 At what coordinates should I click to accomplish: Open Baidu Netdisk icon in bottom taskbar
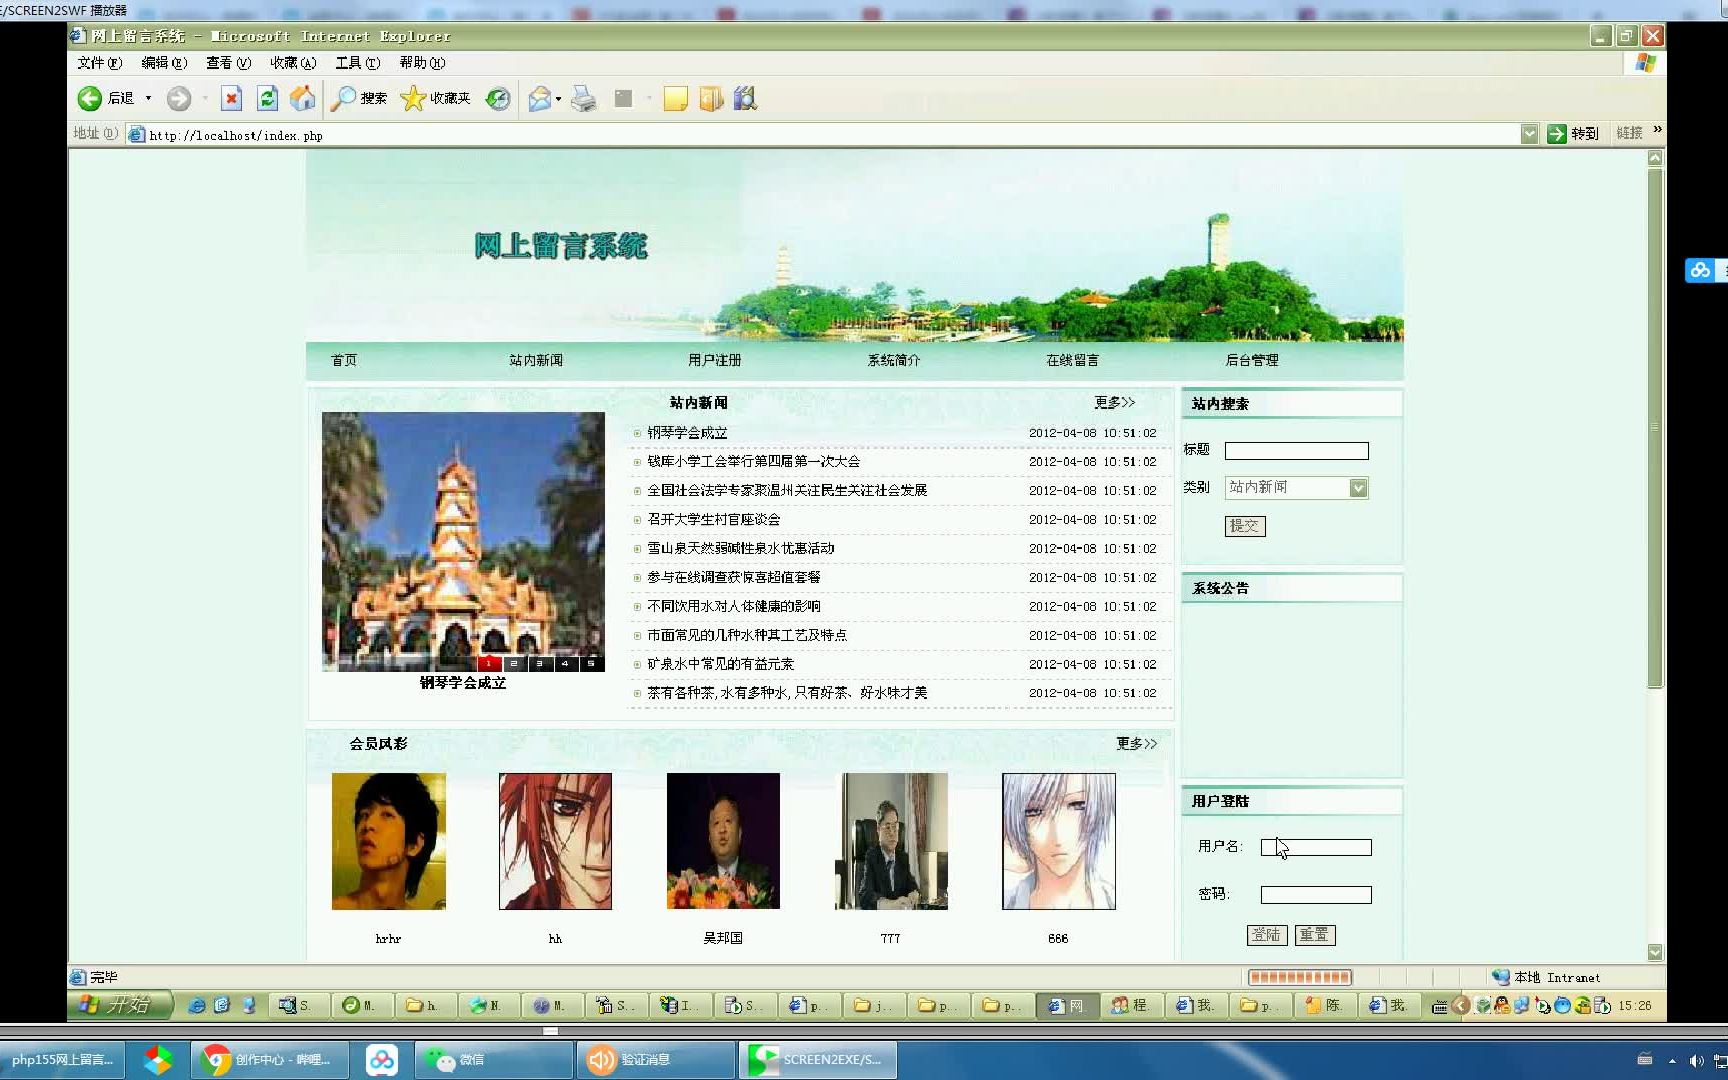pyautogui.click(x=381, y=1059)
